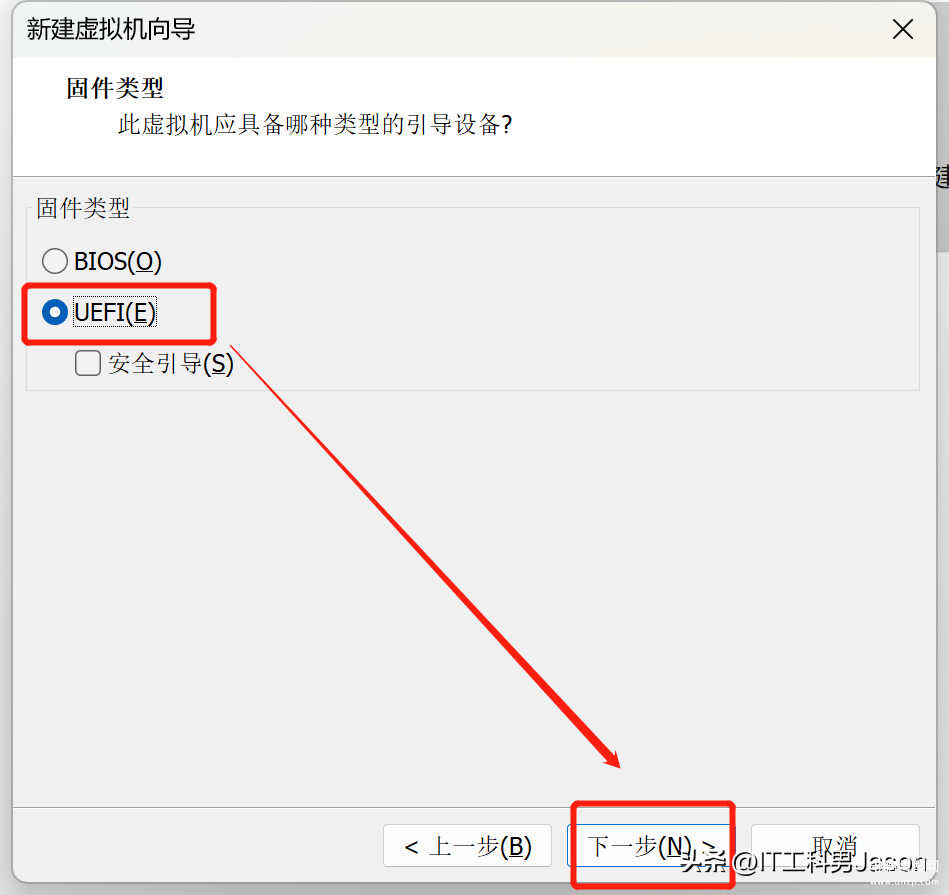Enable the 安全引导(S) checkbox
The height and width of the screenshot is (895, 949).
tap(88, 363)
